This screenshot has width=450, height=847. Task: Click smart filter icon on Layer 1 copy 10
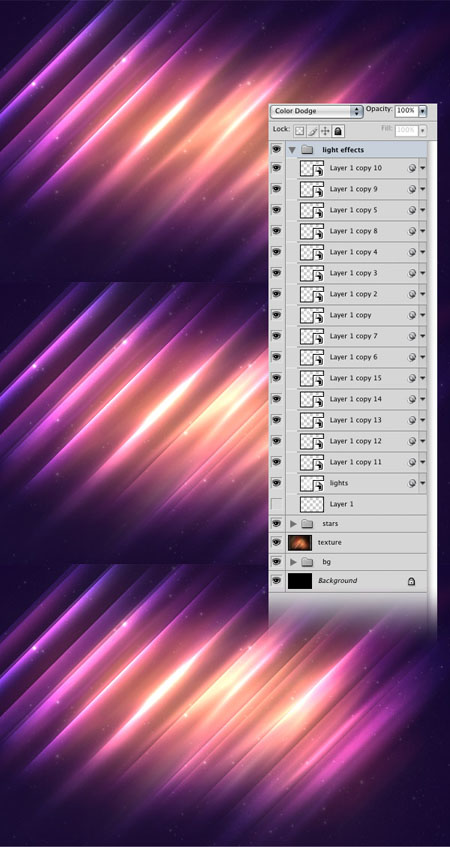pos(412,169)
